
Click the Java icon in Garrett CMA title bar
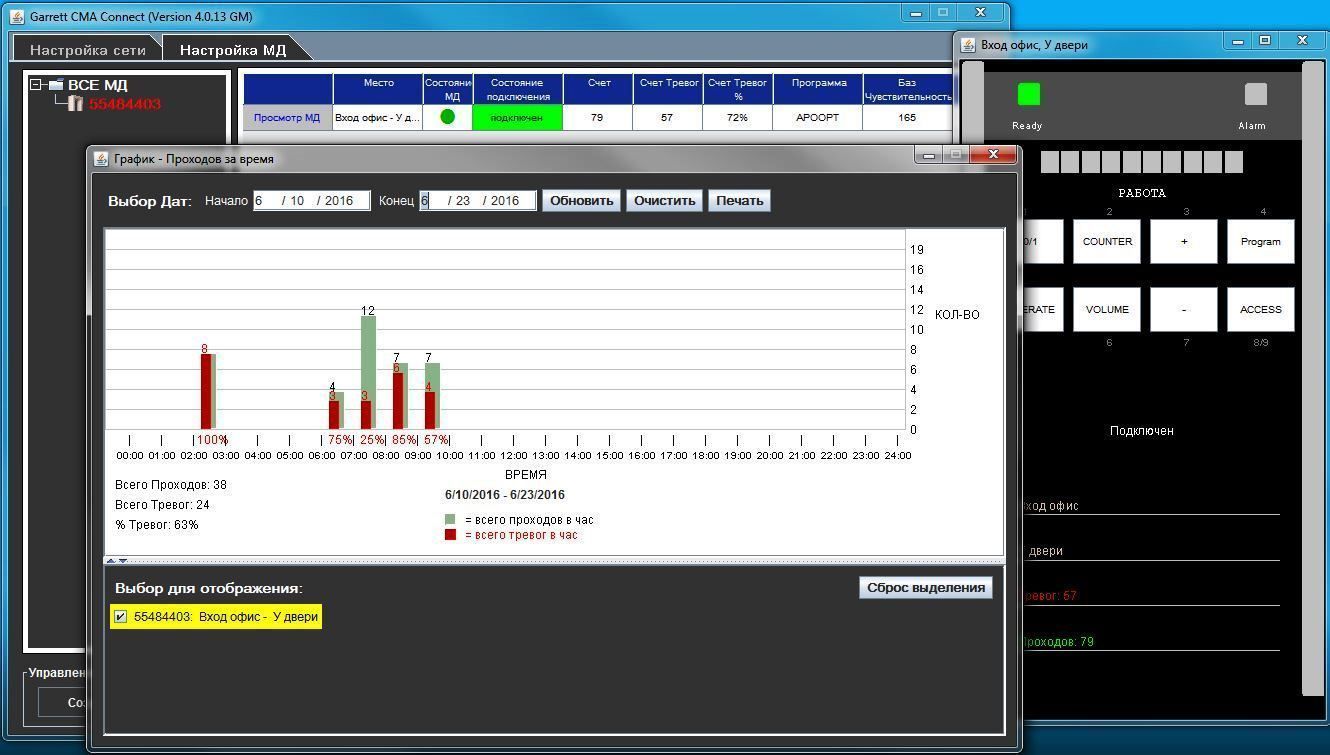pyautogui.click(x=17, y=17)
